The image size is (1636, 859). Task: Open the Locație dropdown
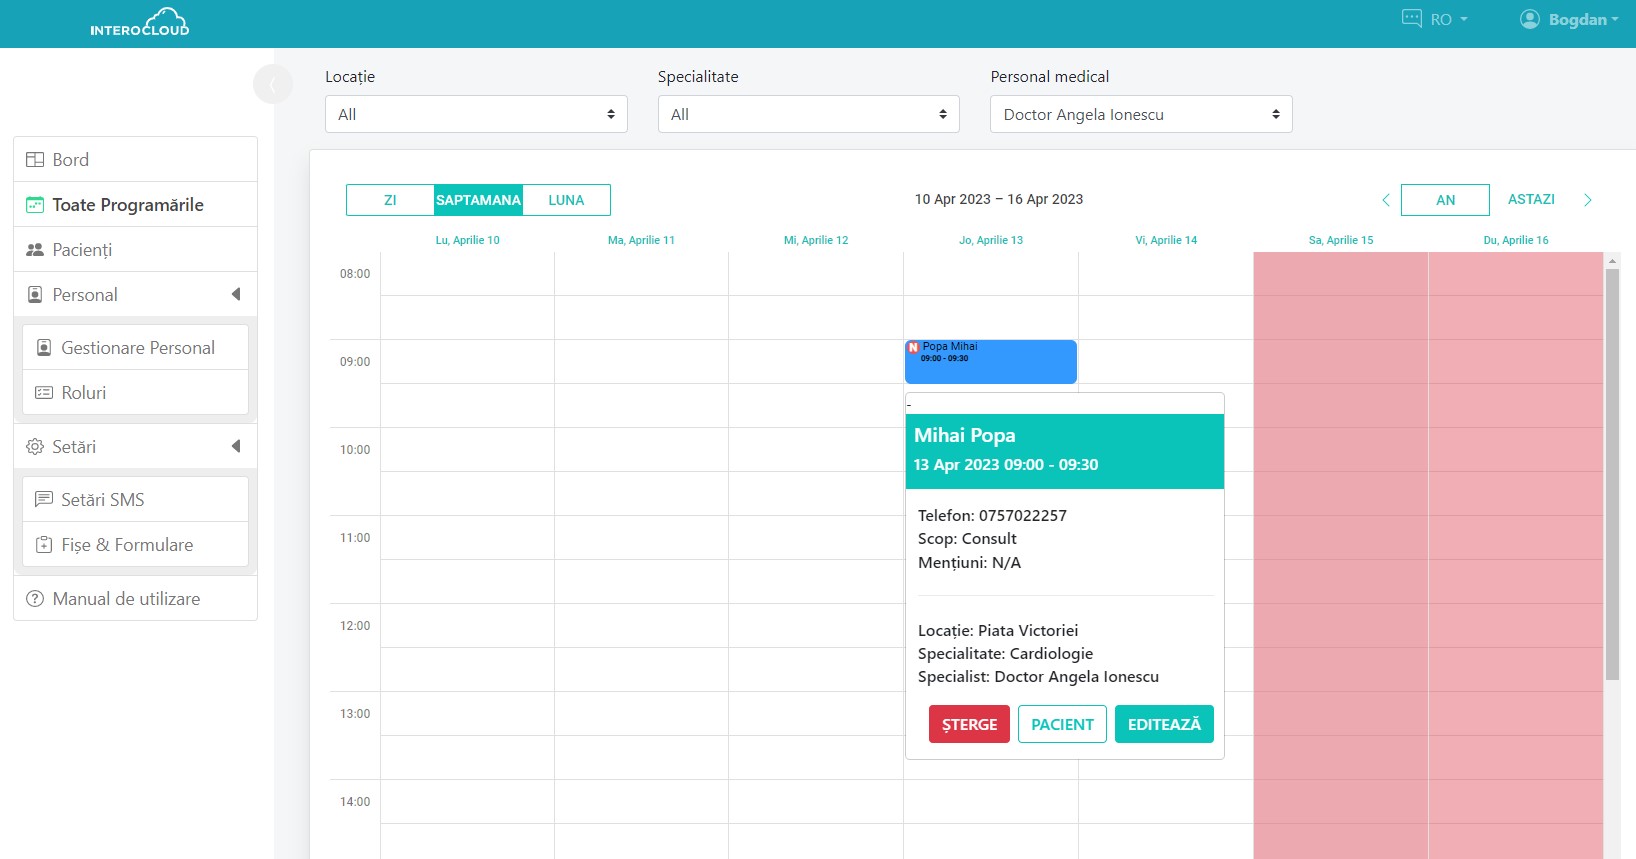pos(476,115)
